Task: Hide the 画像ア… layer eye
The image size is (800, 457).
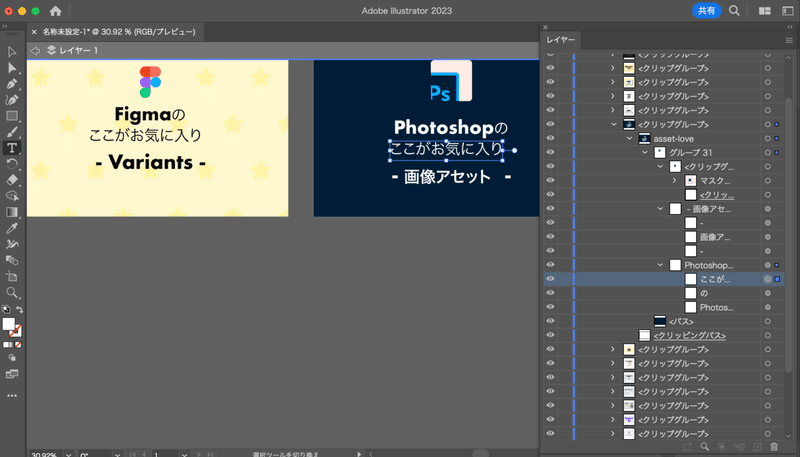Action: click(550, 236)
